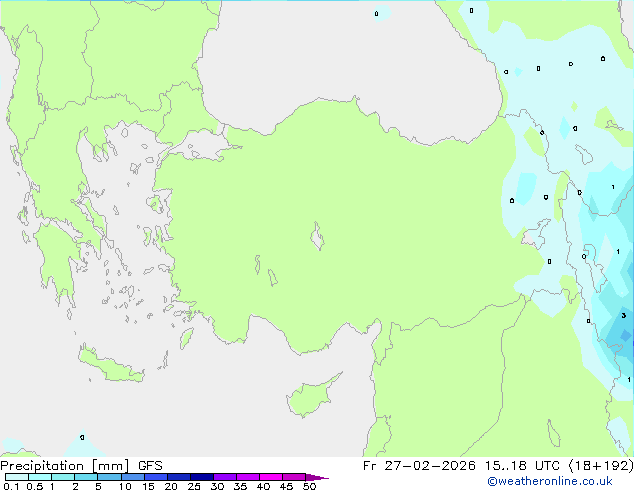Click the '[mm]' unit label

110,466
